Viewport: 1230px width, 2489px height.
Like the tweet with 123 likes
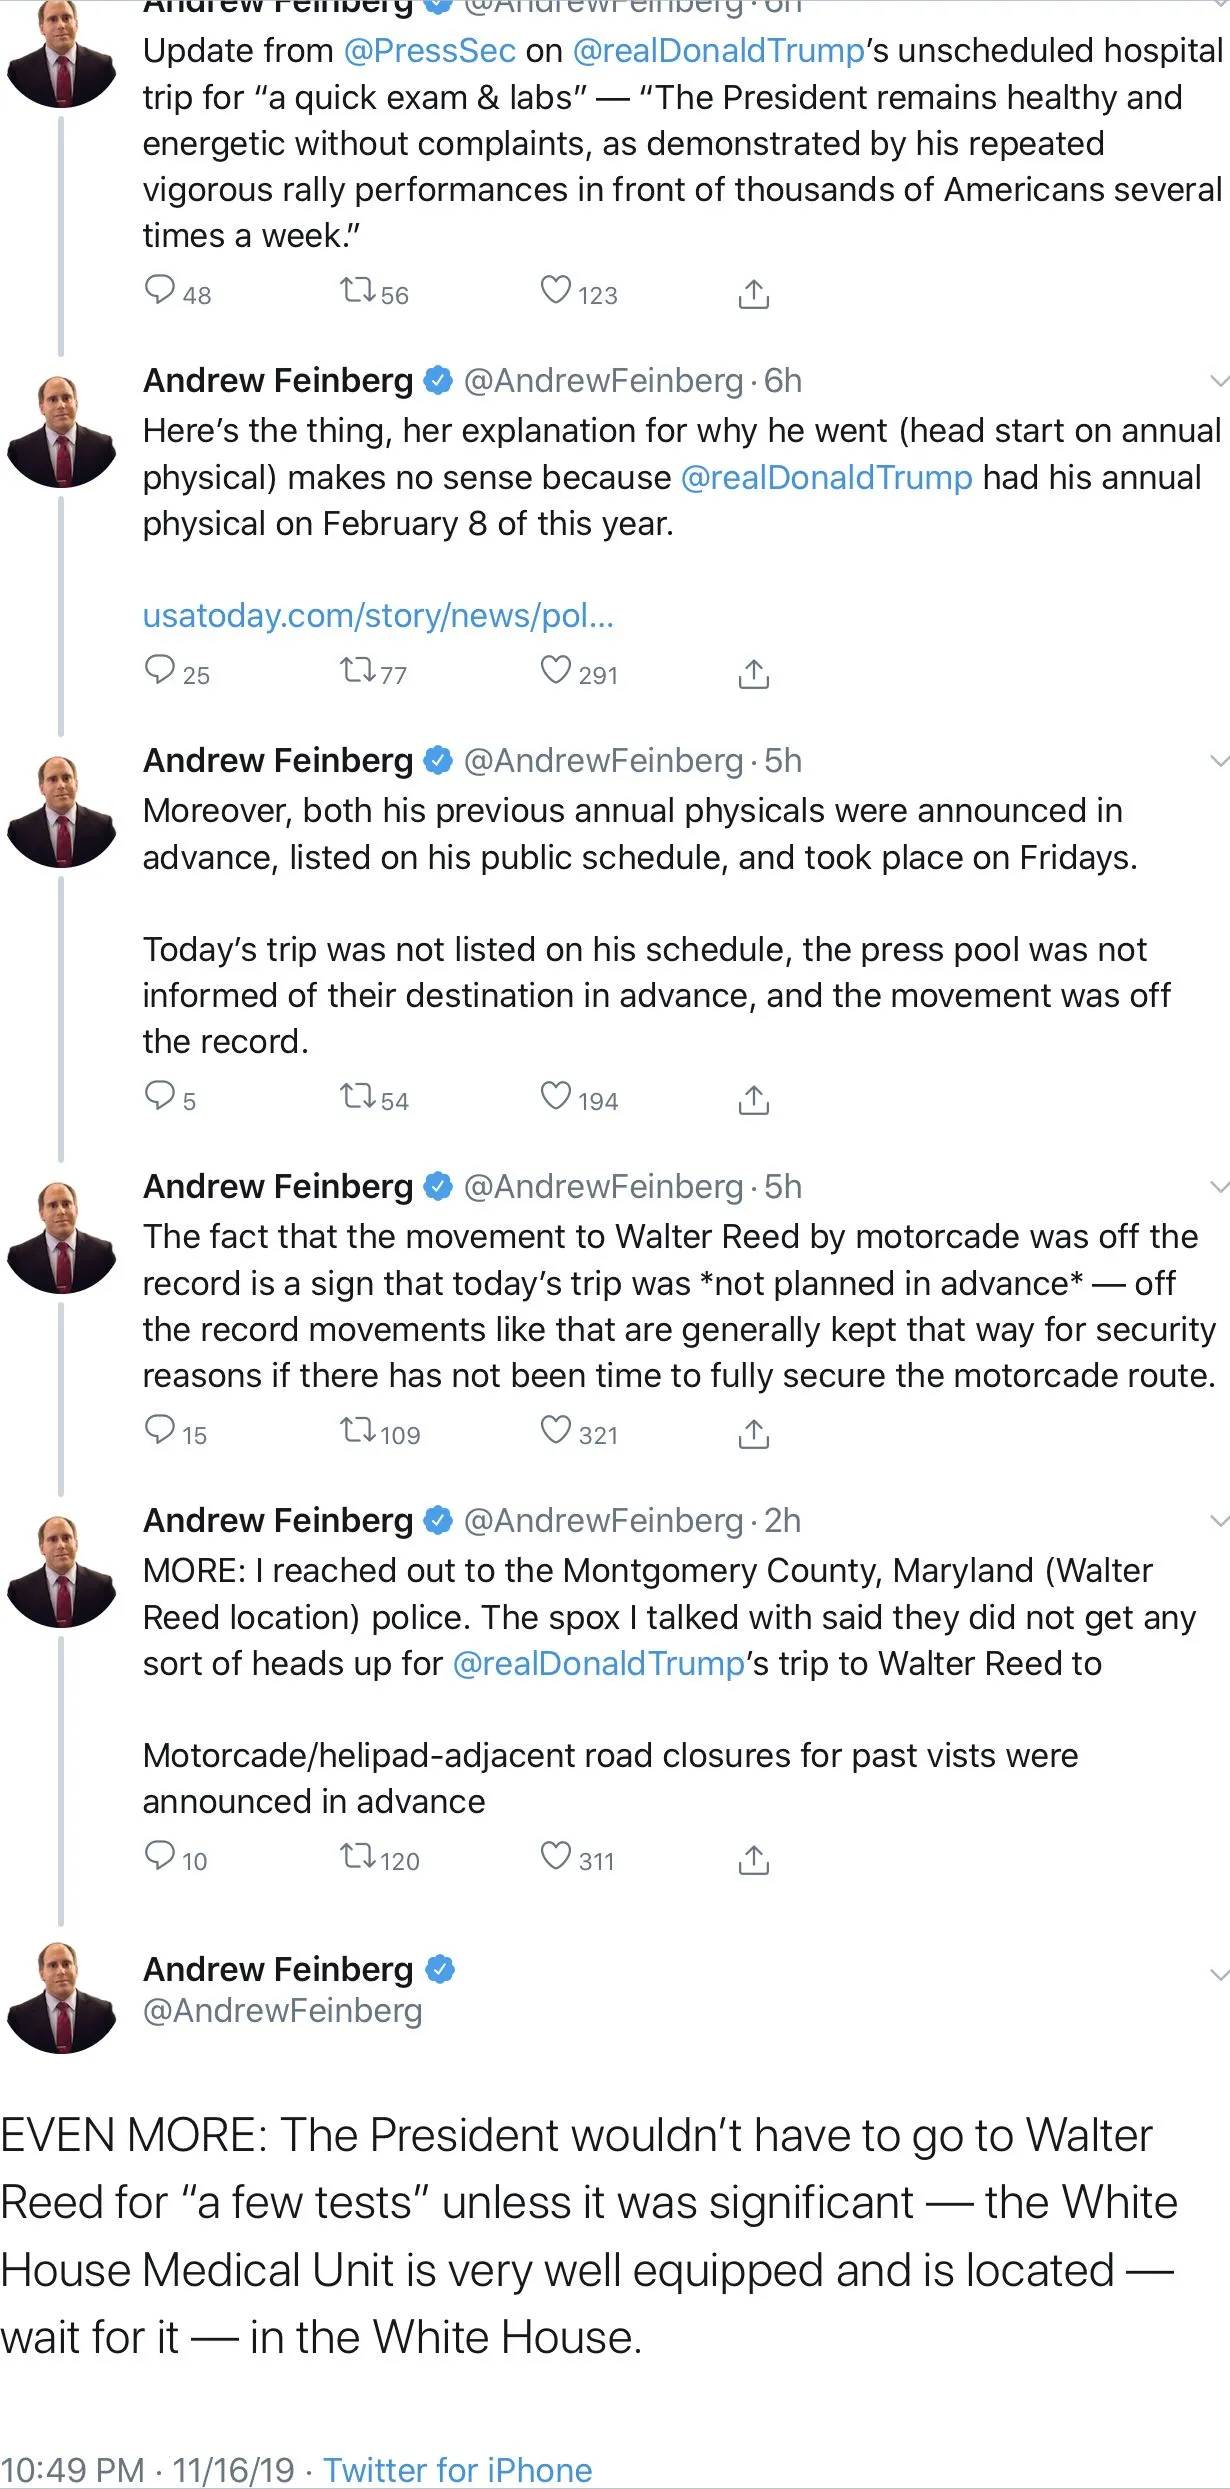pyautogui.click(x=555, y=291)
